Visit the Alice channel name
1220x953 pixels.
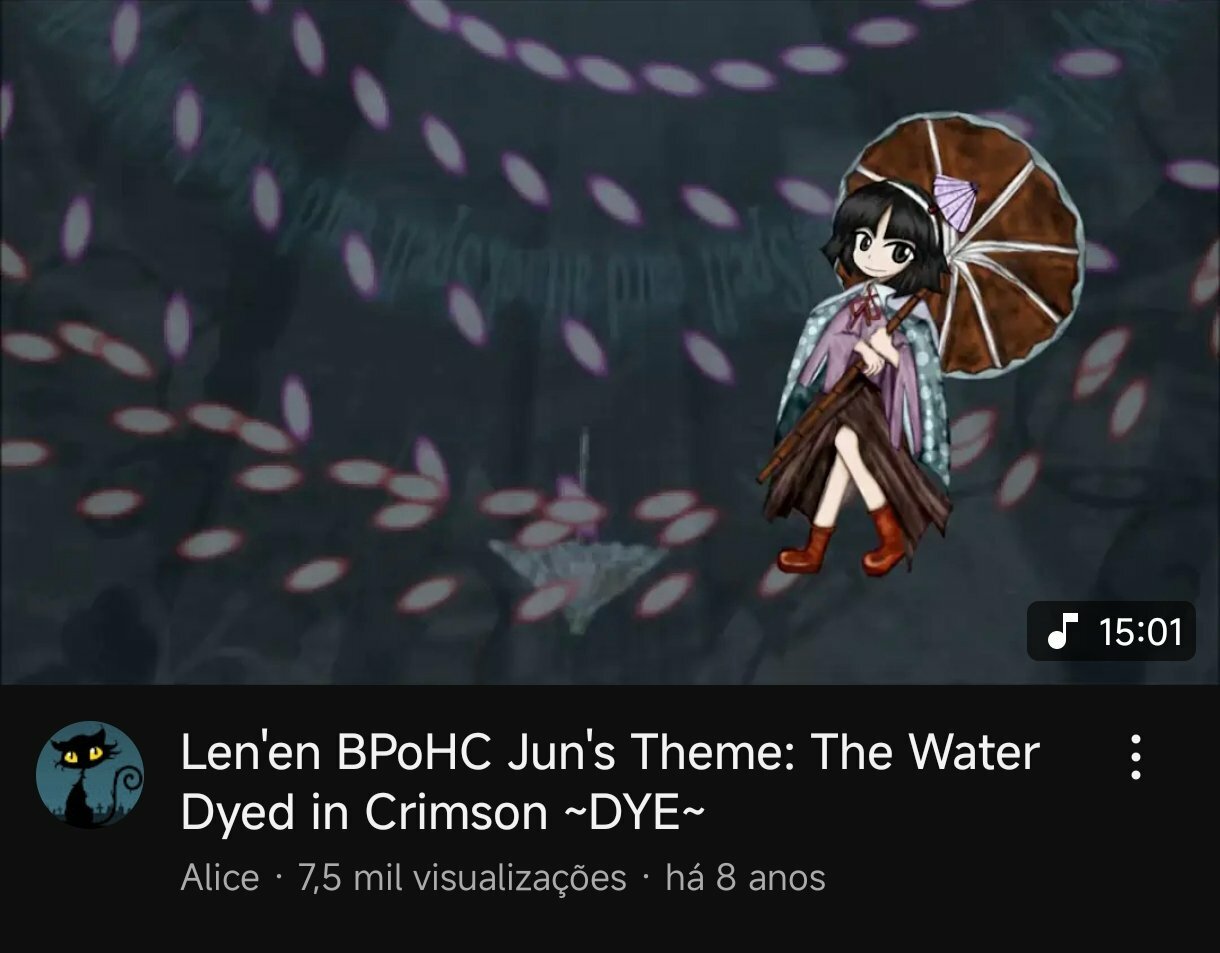click(219, 878)
